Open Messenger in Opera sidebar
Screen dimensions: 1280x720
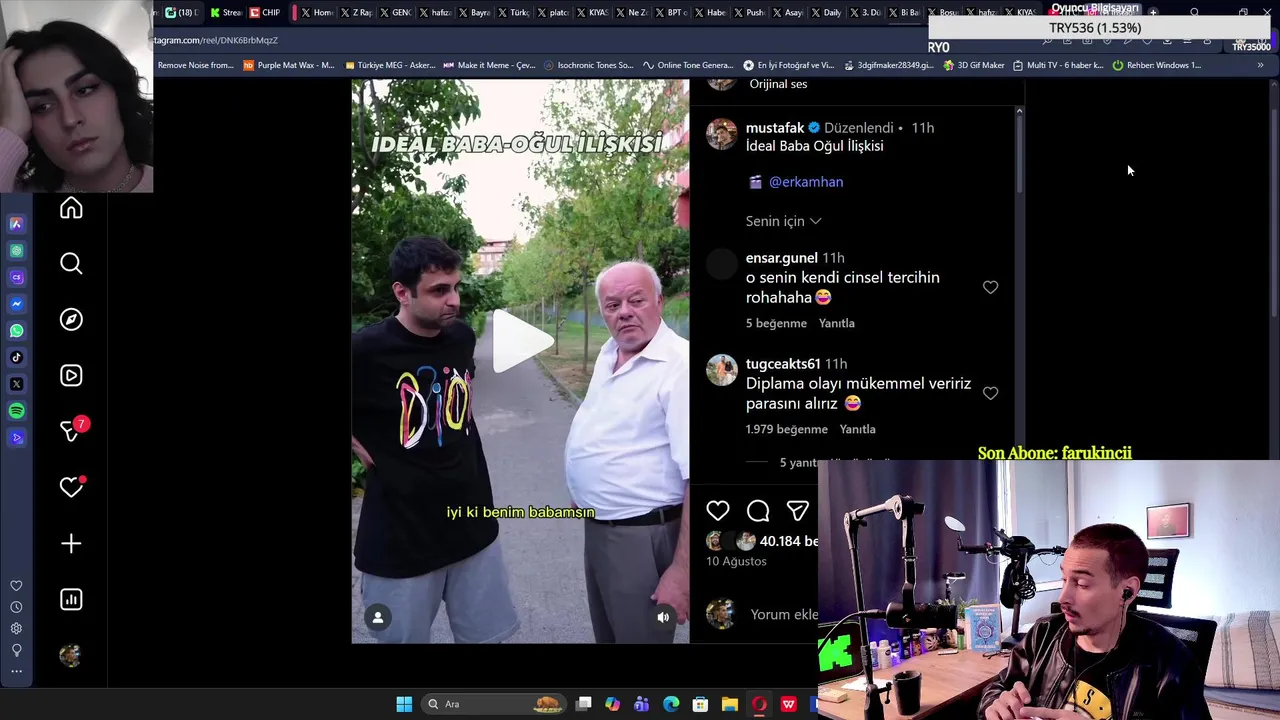pos(16,304)
